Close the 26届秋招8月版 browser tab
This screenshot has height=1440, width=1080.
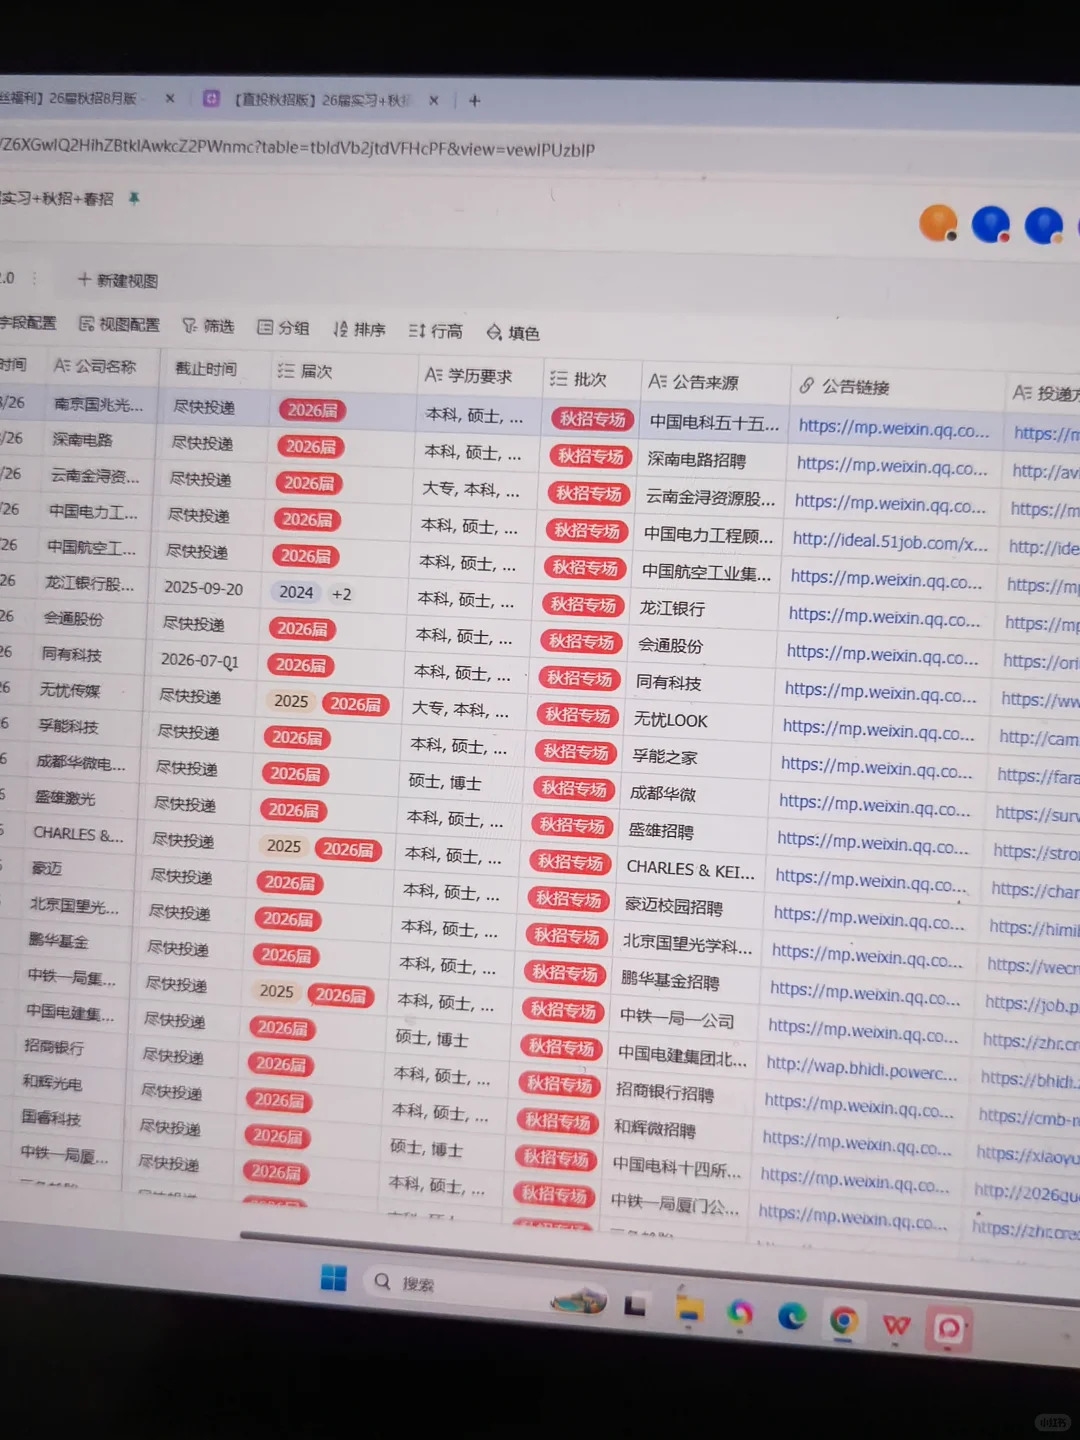coord(169,98)
